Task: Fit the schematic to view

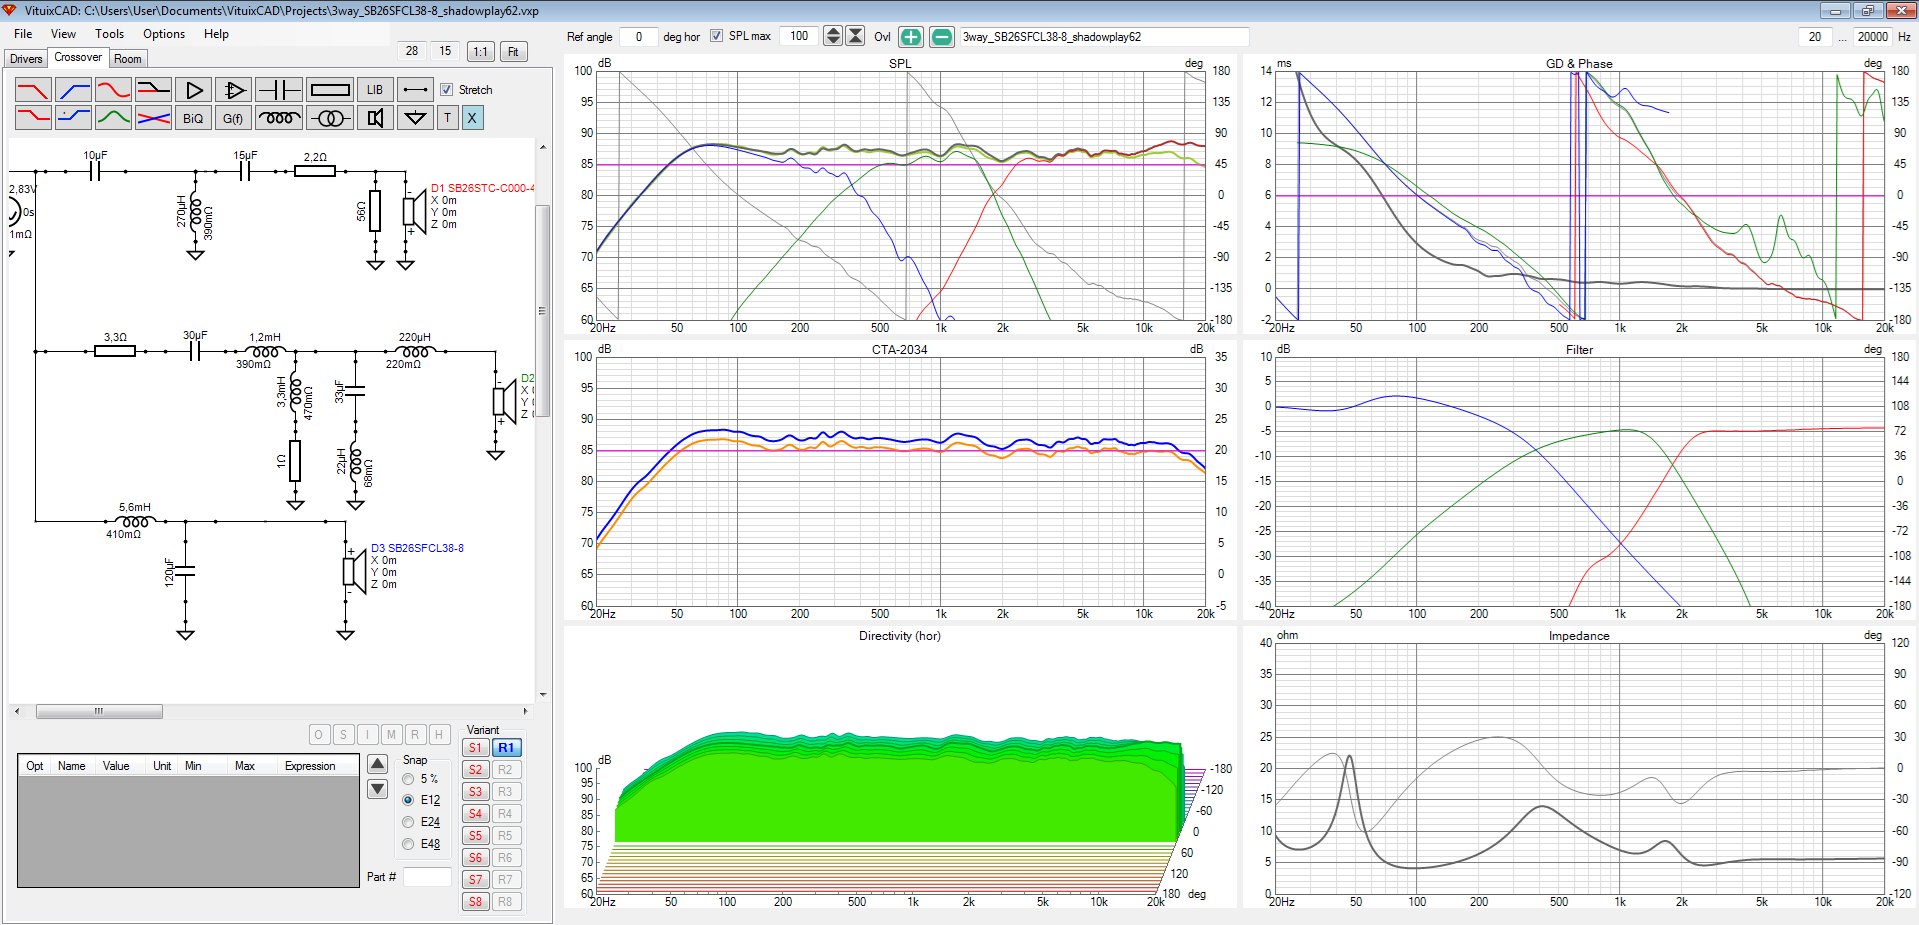Action: click(513, 52)
